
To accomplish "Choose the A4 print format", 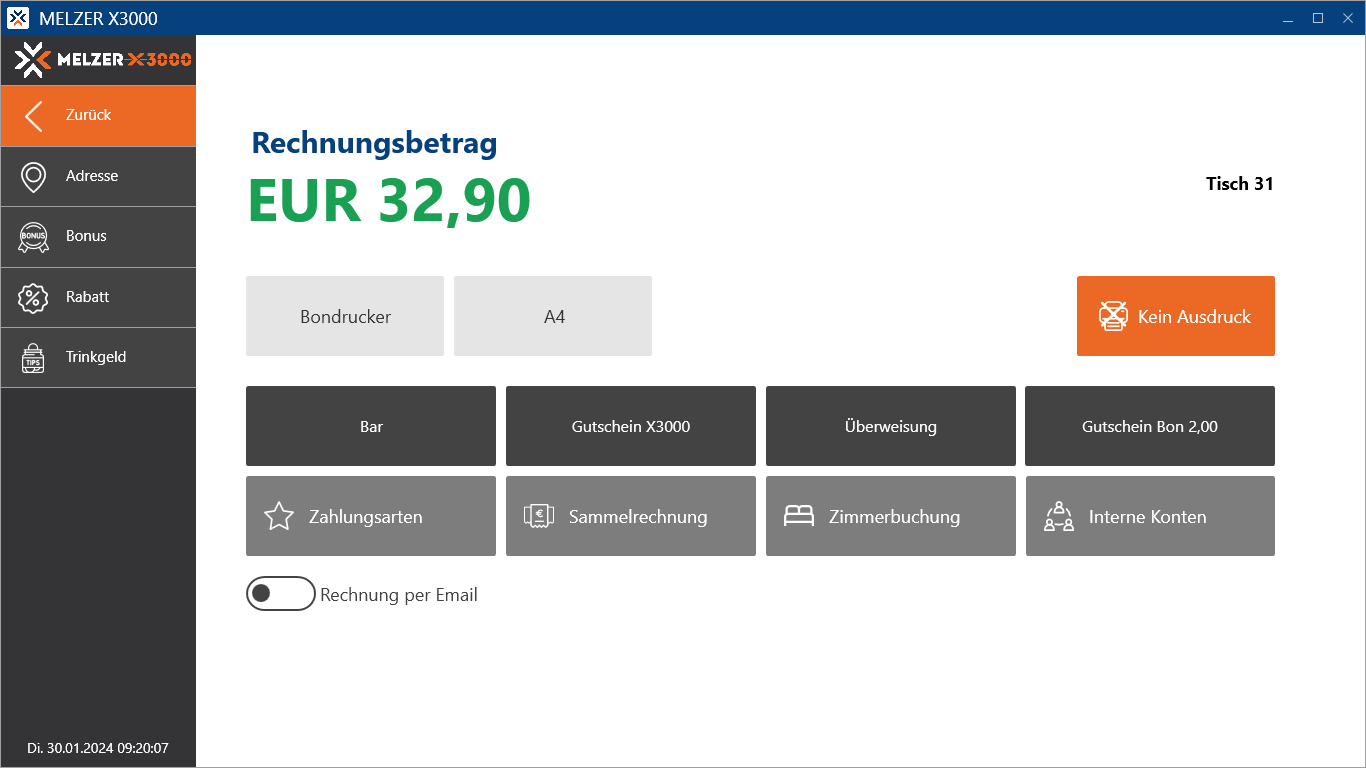I will [x=553, y=317].
